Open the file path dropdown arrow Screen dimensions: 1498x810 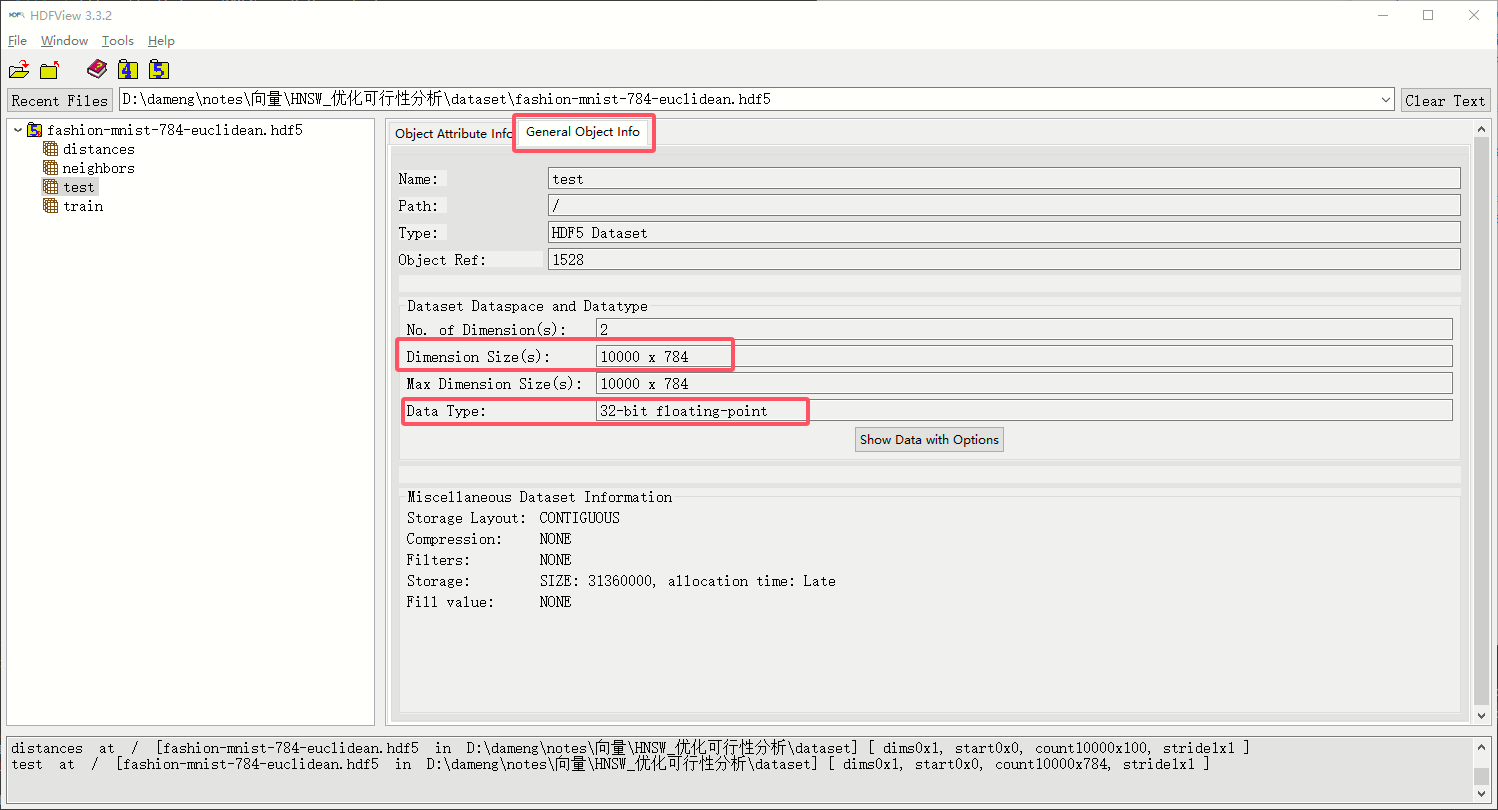(x=1385, y=100)
